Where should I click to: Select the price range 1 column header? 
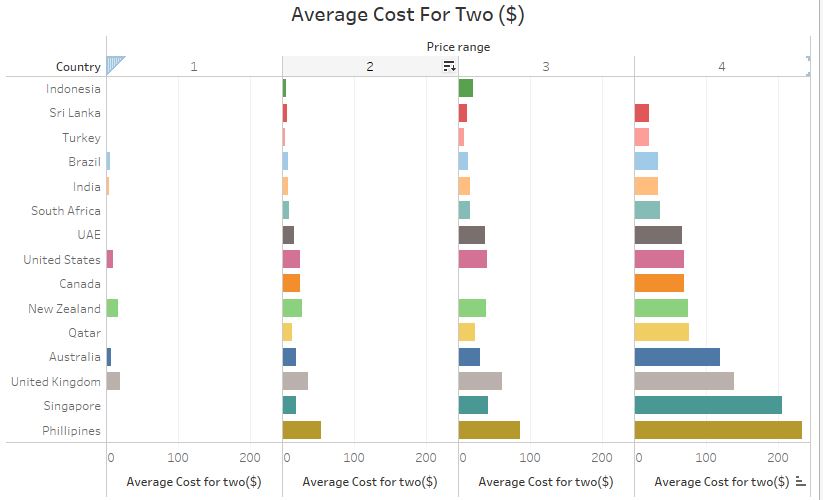point(194,67)
